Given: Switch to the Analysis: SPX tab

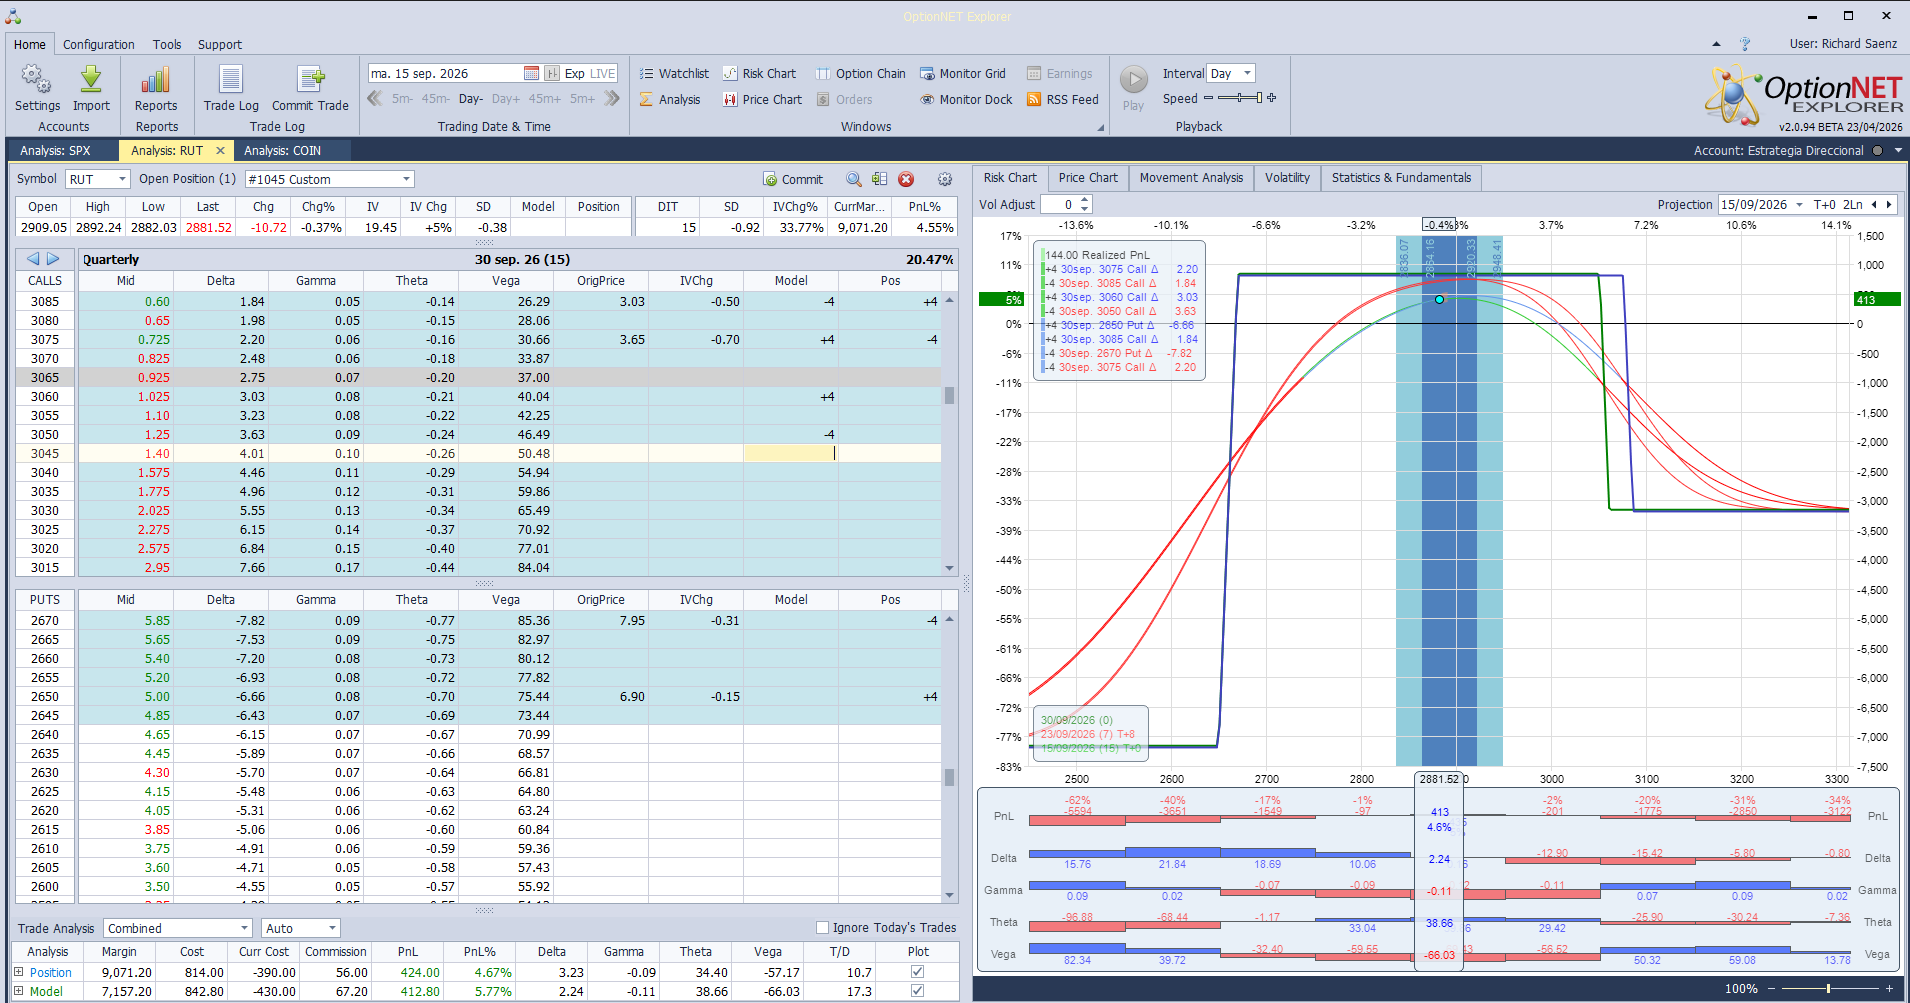Looking at the screenshot, I should coord(55,150).
